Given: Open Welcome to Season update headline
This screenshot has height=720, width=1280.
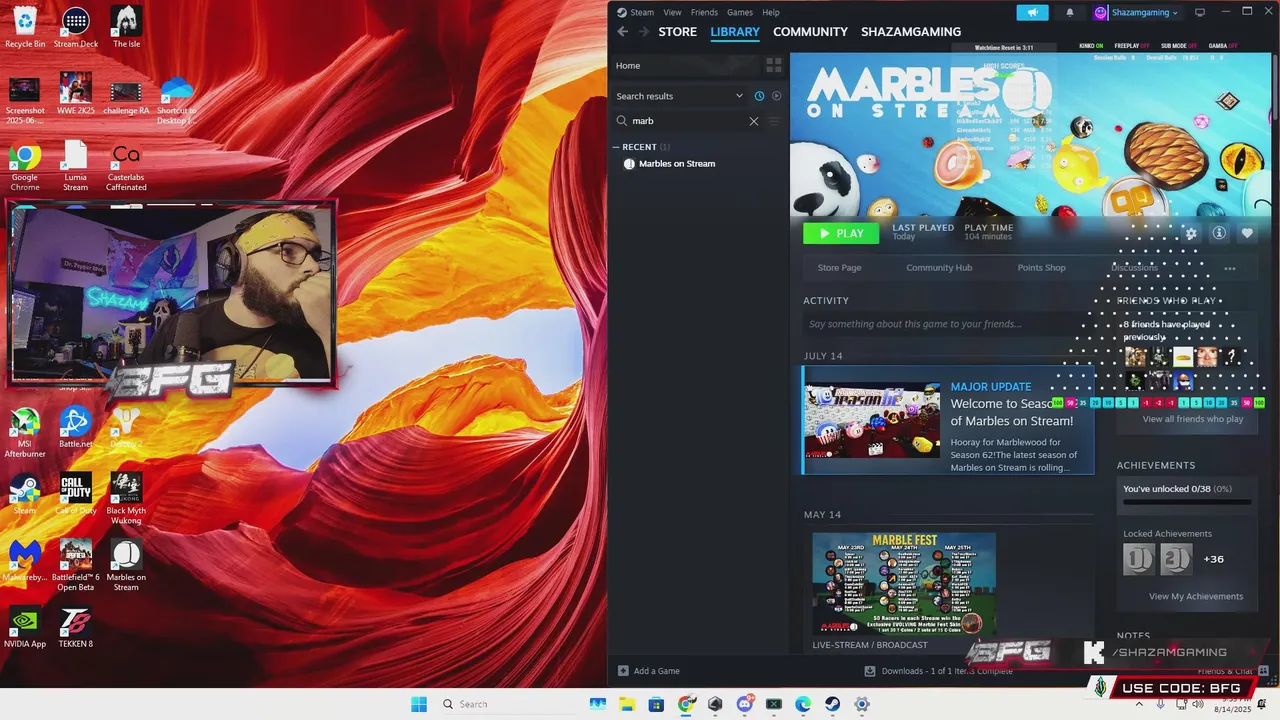Looking at the screenshot, I should tap(1011, 412).
